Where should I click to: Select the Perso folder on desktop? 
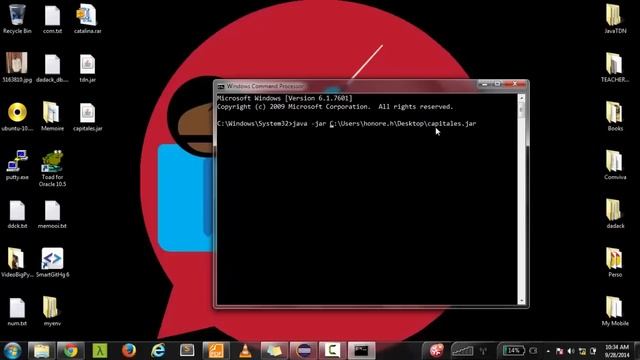pos(615,262)
